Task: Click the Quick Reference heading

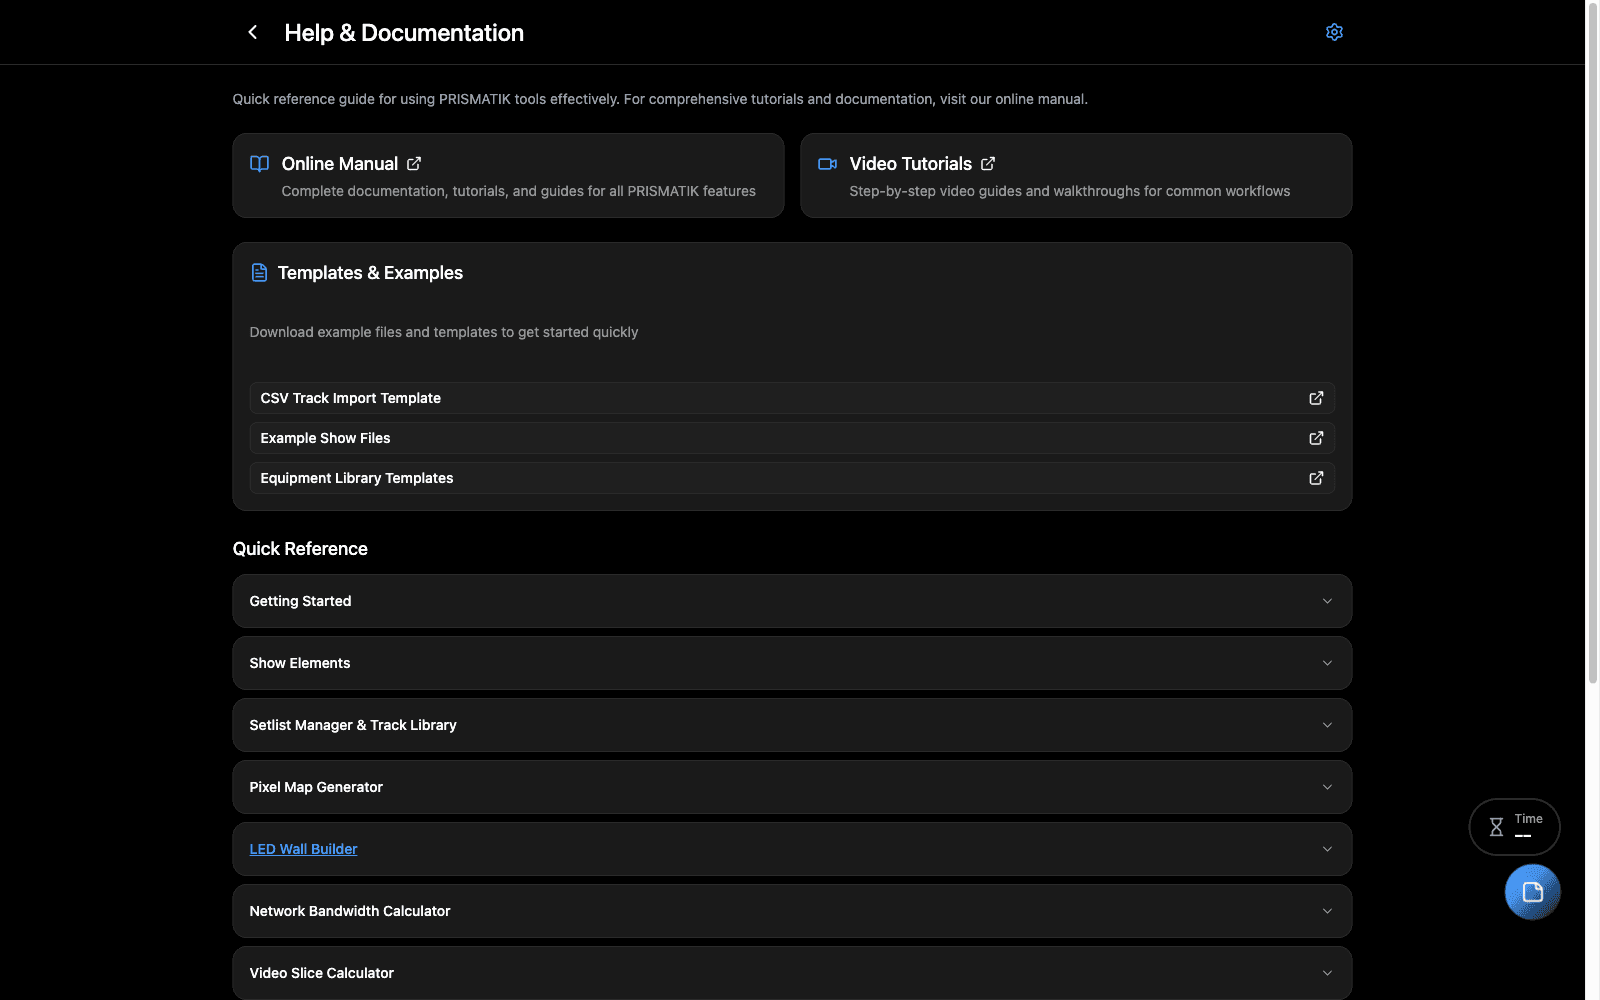Action: 300,549
